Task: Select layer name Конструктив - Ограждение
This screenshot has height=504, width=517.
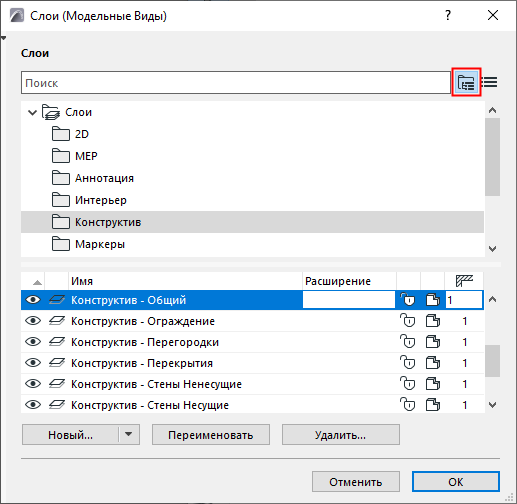Action: coord(143,321)
